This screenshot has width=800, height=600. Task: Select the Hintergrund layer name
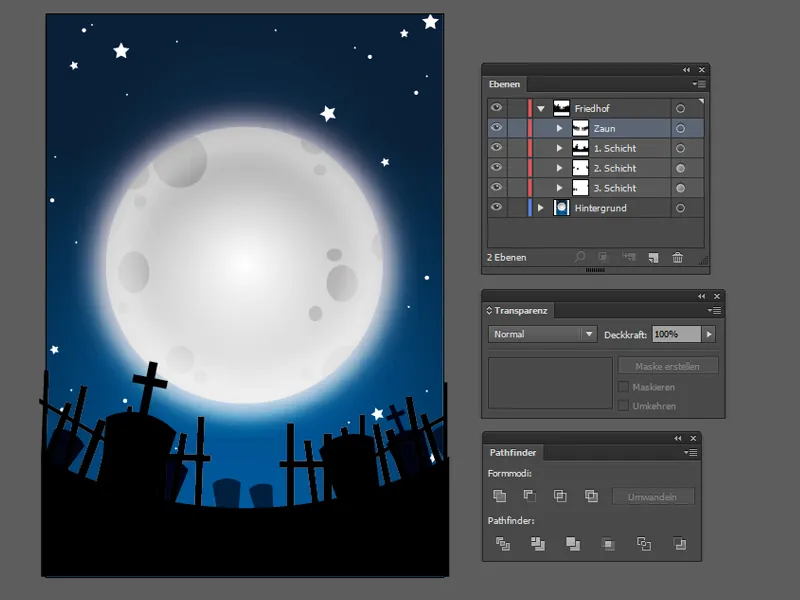601,208
